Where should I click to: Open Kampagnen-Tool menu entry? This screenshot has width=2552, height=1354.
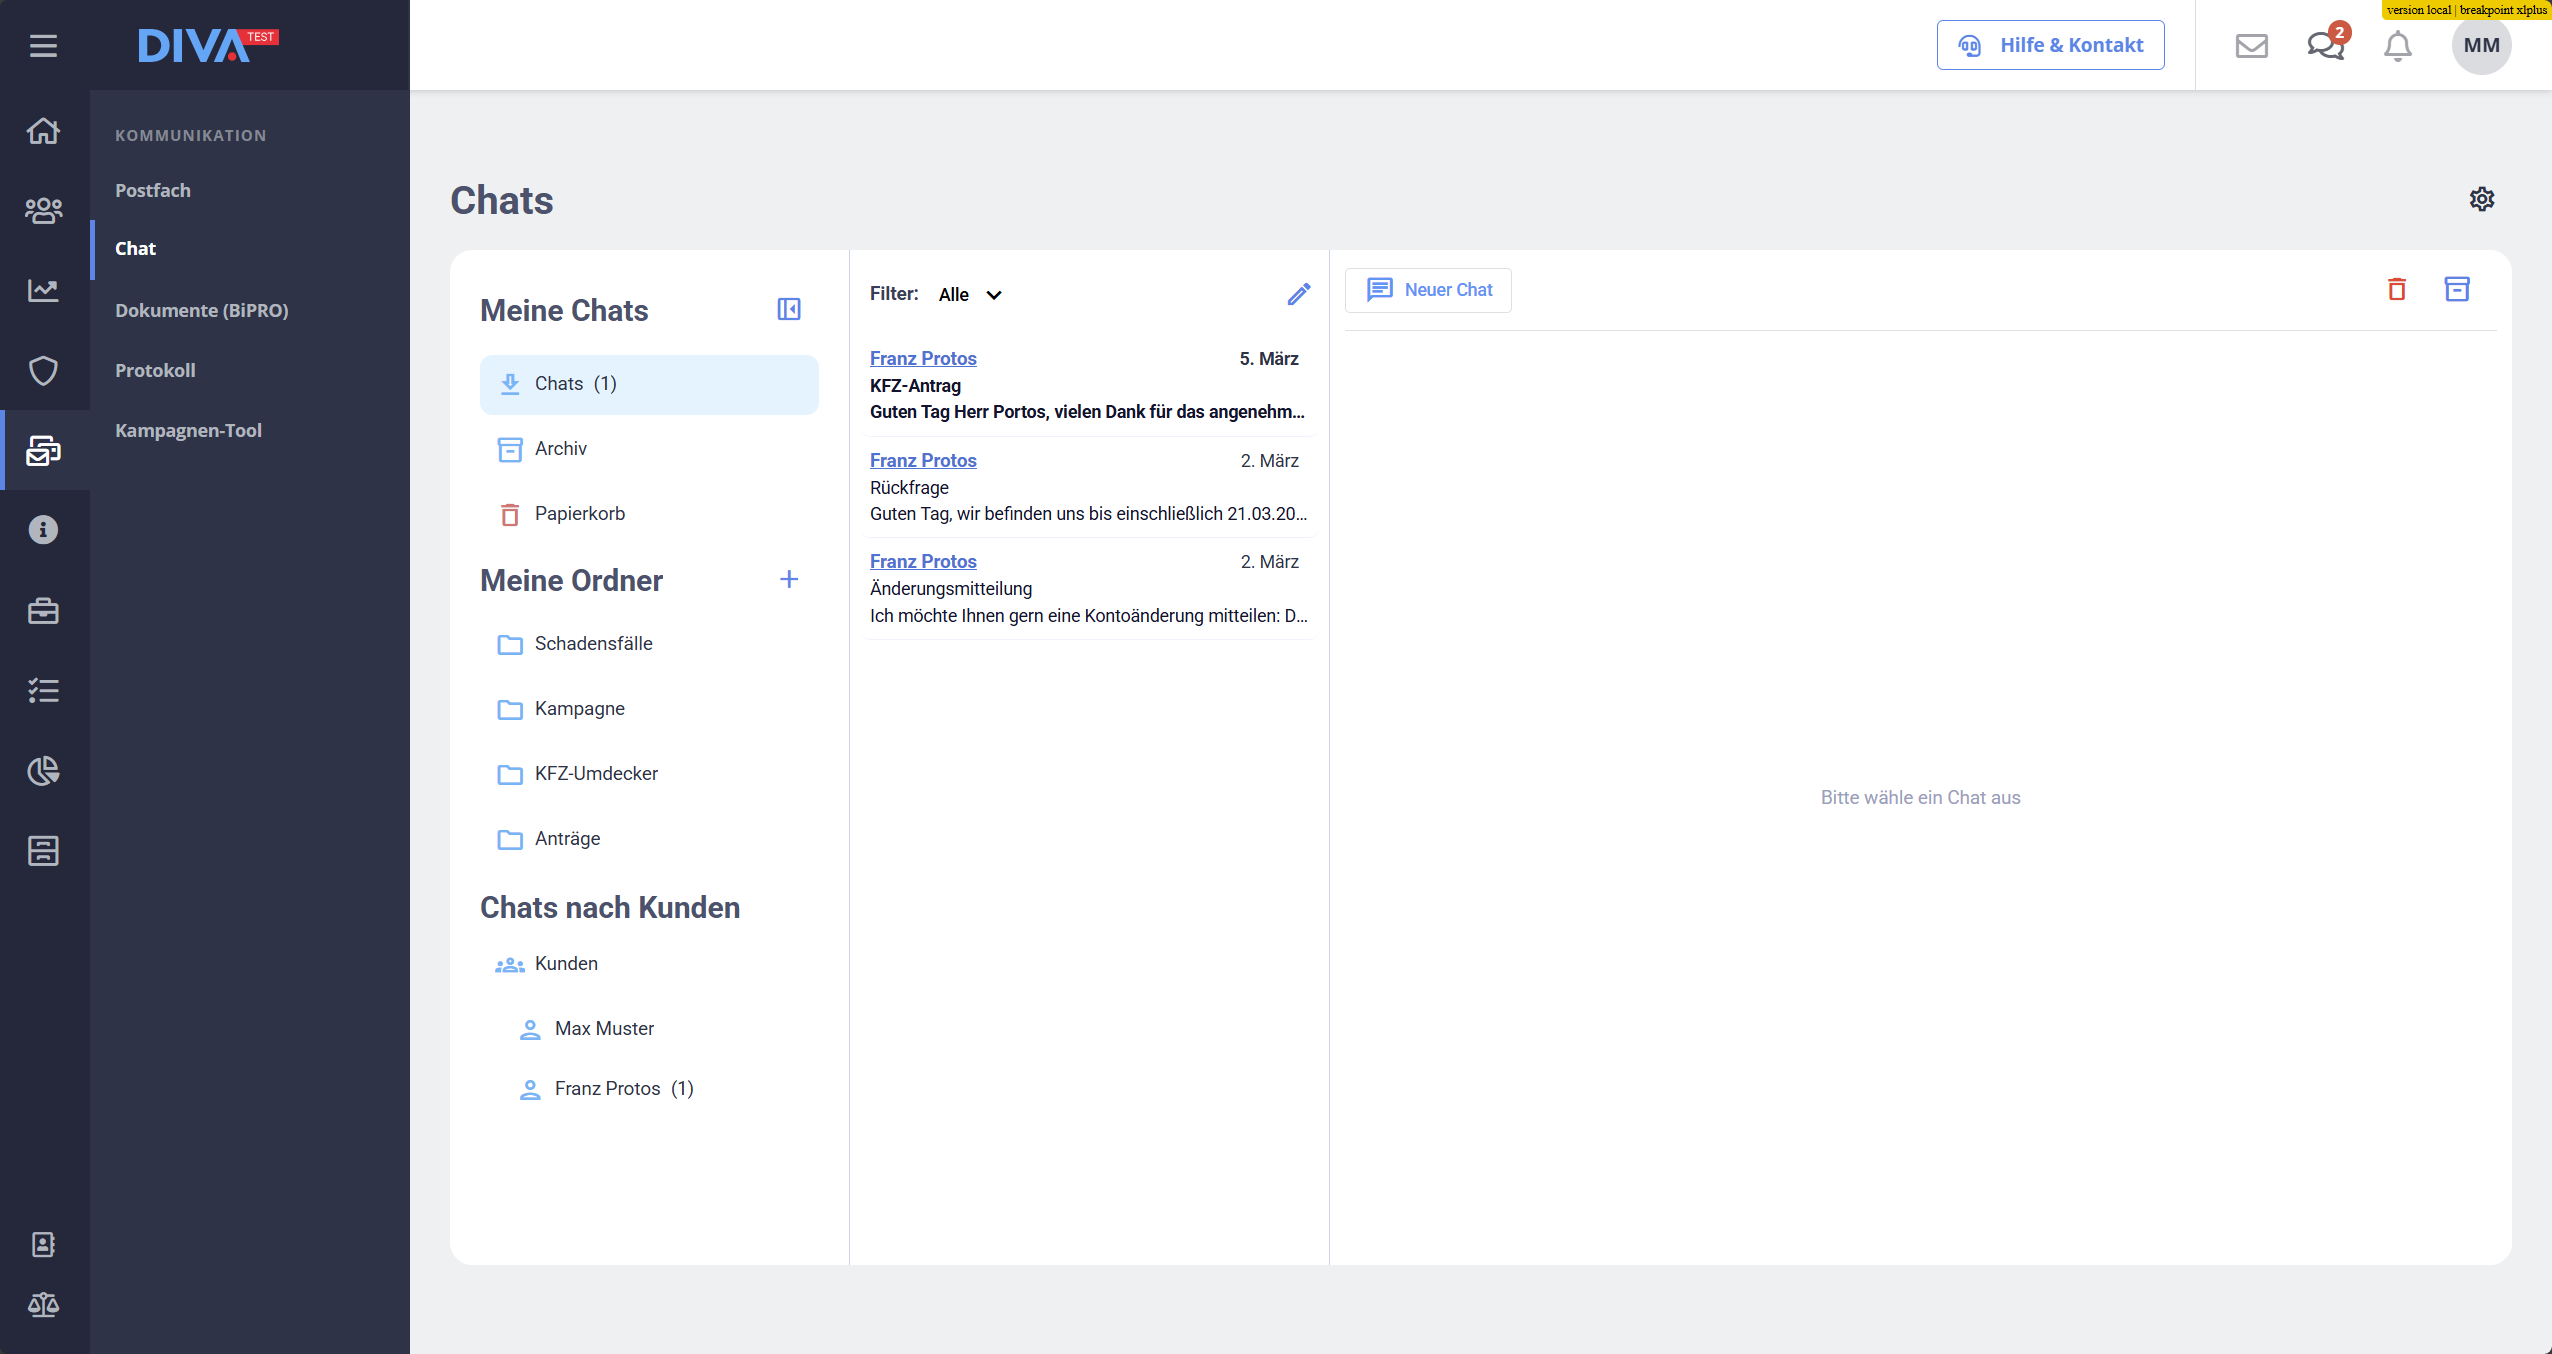(188, 430)
